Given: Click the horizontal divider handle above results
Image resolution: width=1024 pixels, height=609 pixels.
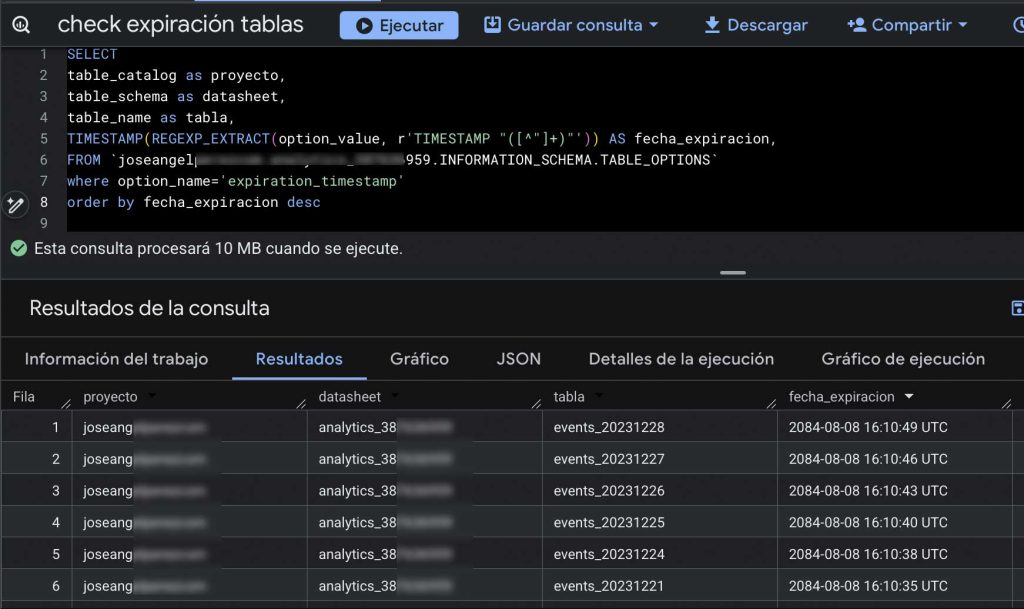Looking at the screenshot, I should (733, 273).
